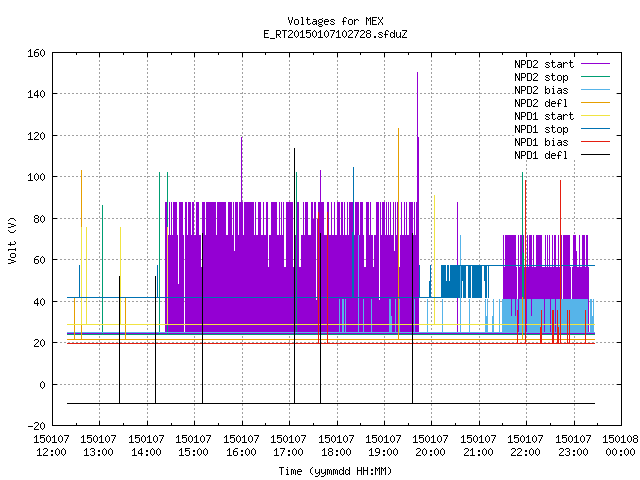Click the 150107 12:00 x-axis tick label

51,446
